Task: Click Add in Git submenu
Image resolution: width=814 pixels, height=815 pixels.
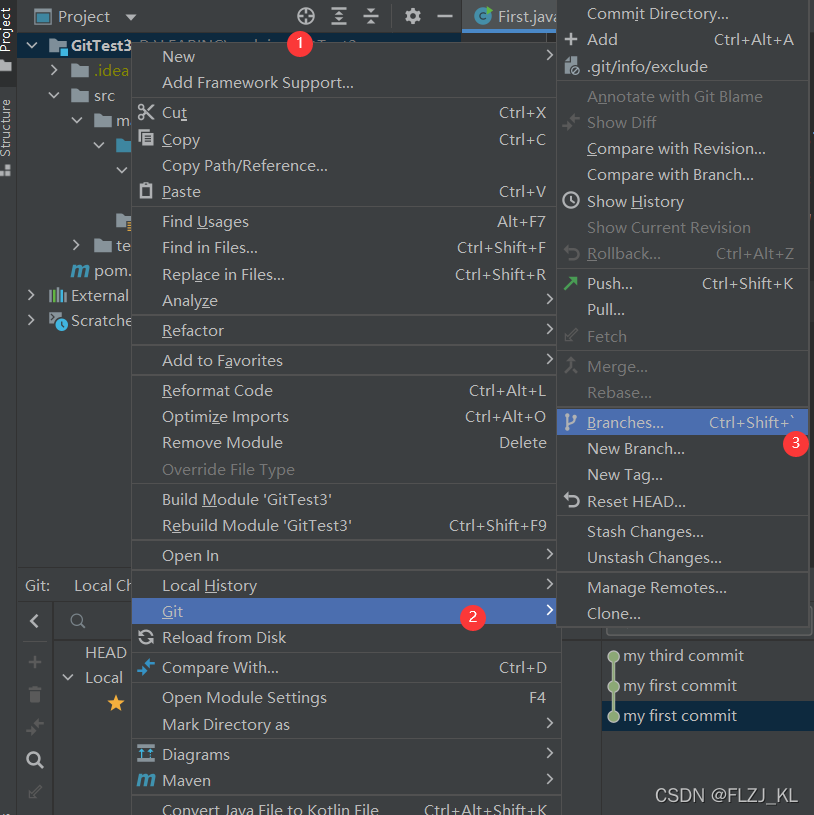Action: pyautogui.click(x=682, y=40)
